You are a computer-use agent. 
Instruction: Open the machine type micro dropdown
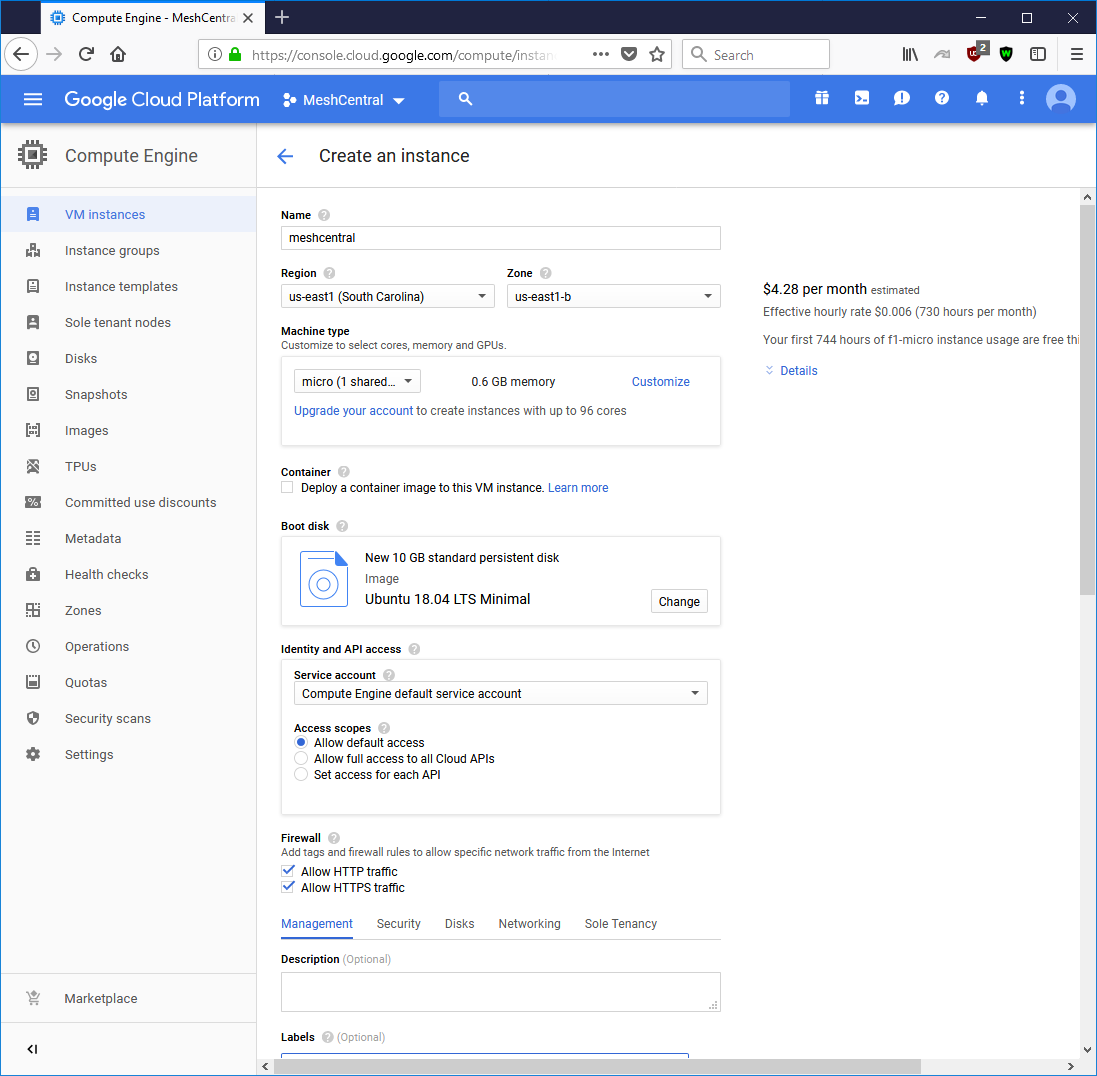coord(357,381)
